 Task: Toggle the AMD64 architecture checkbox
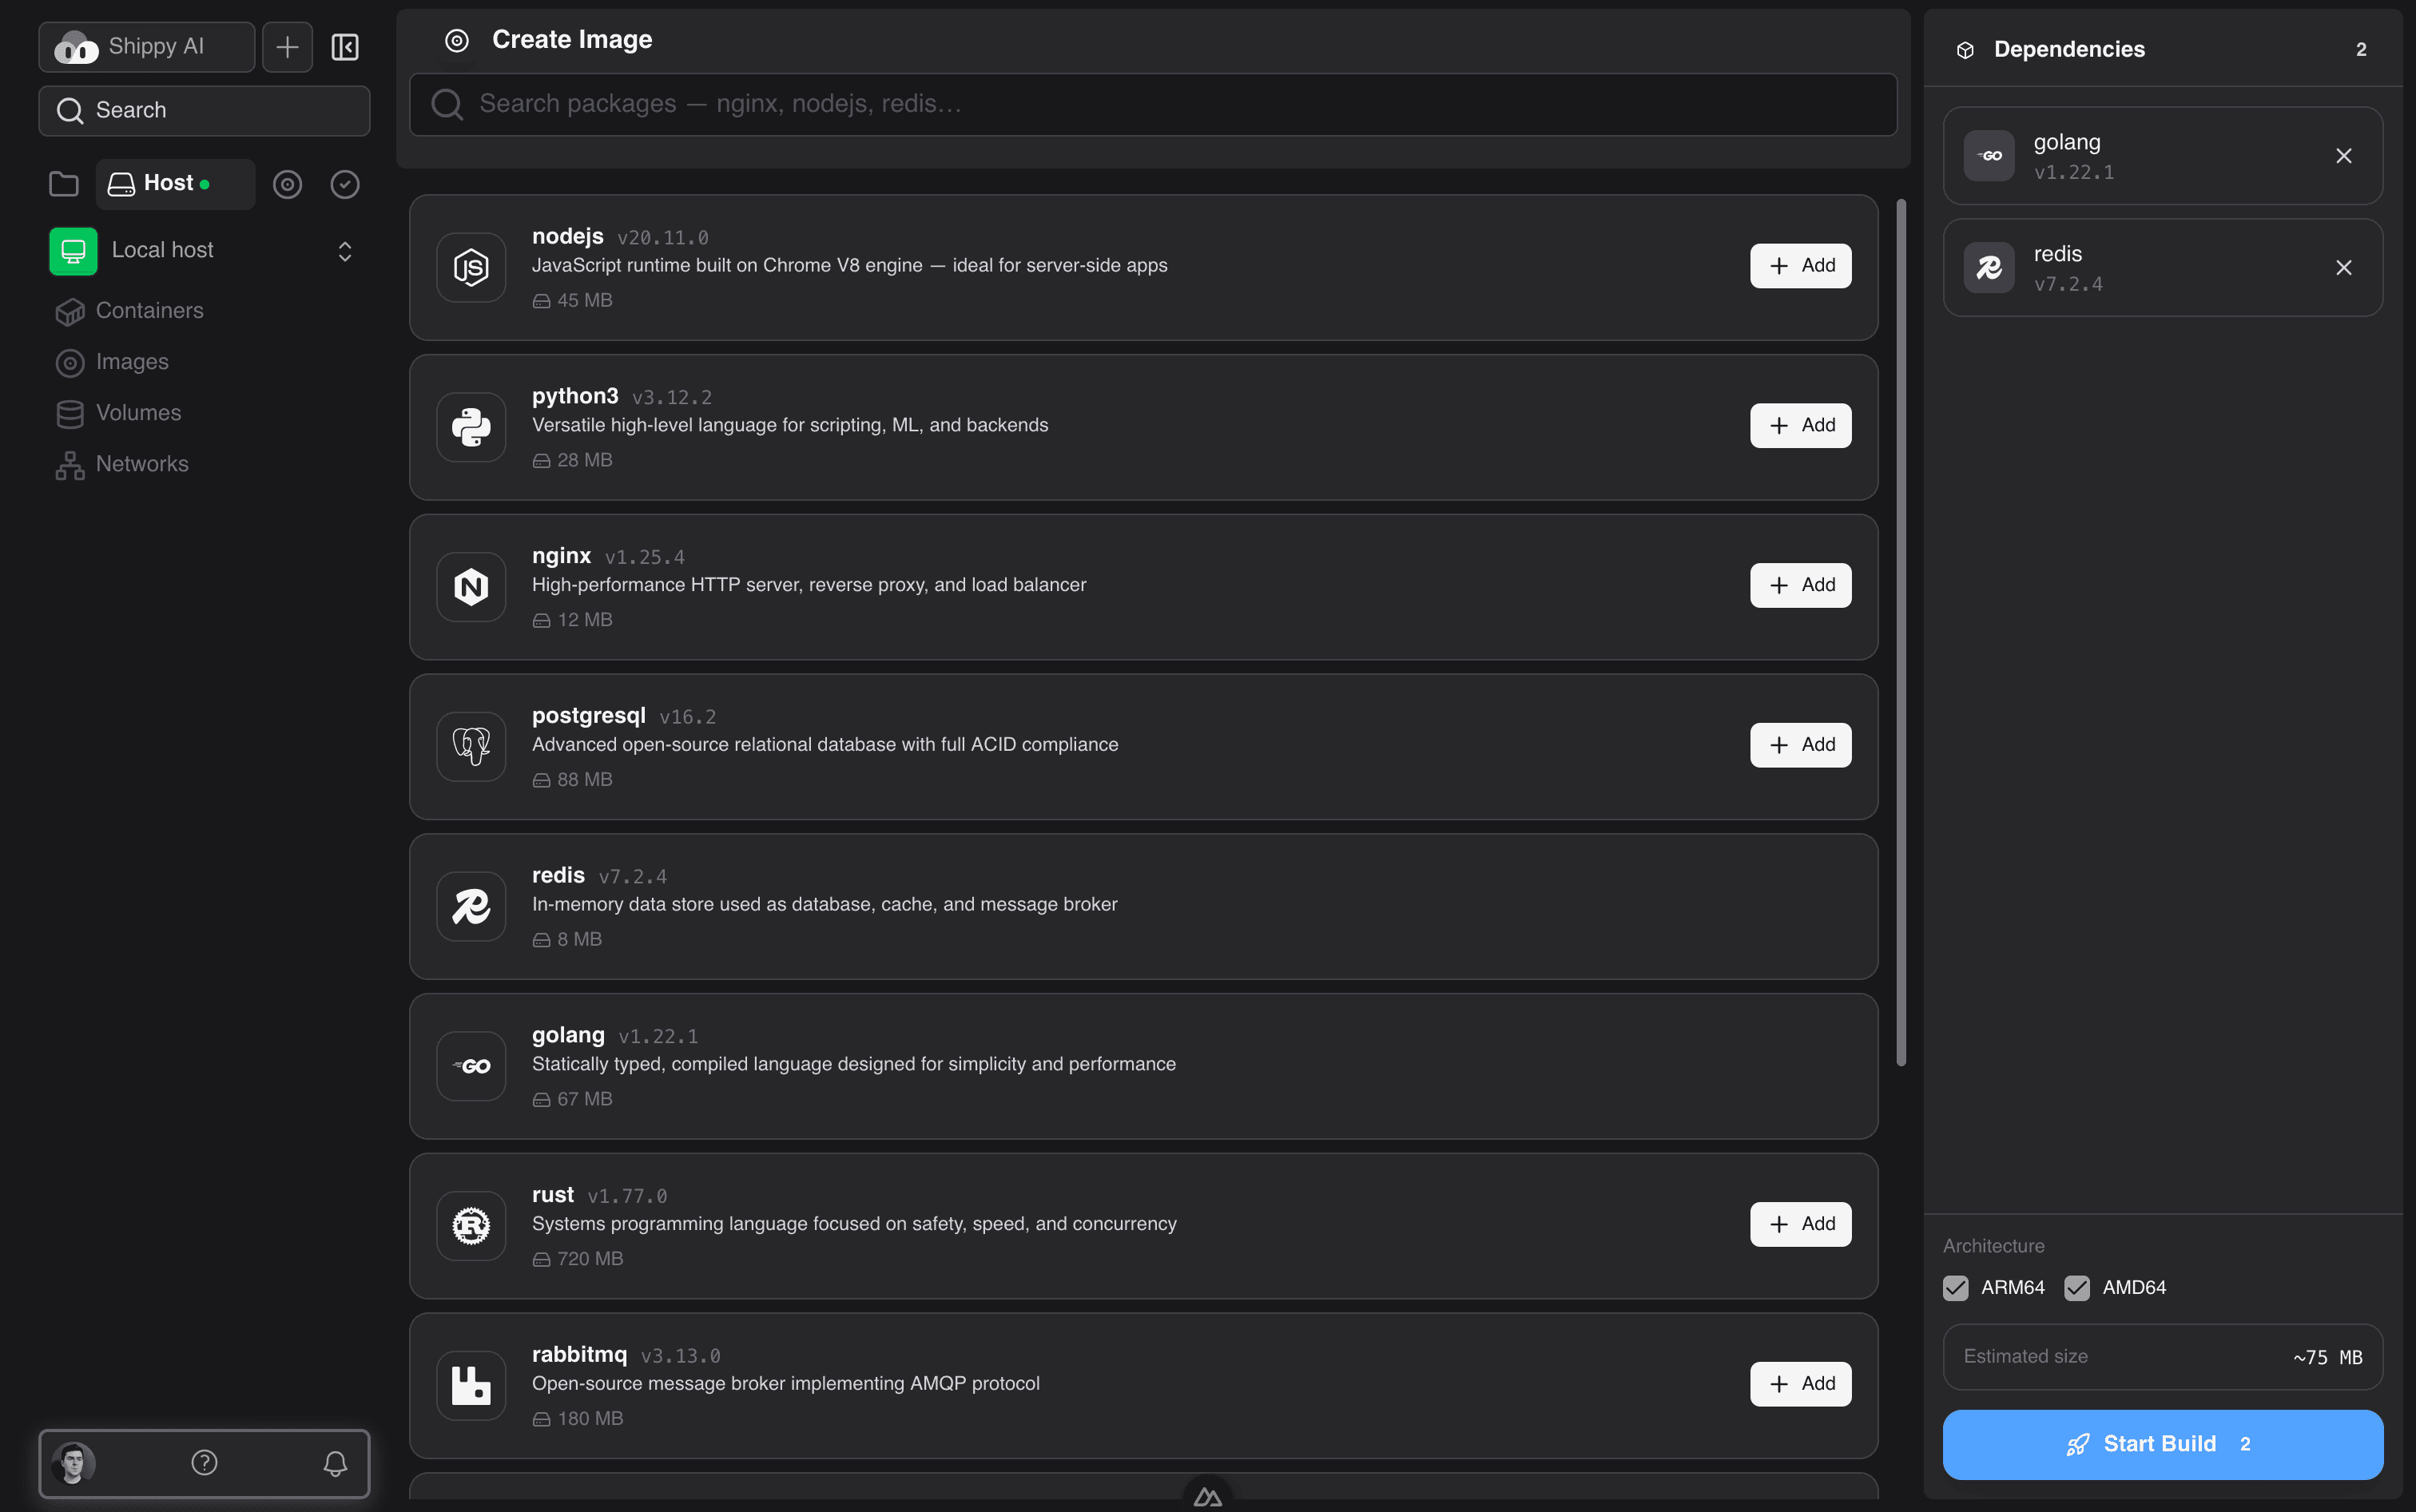click(x=2077, y=1288)
